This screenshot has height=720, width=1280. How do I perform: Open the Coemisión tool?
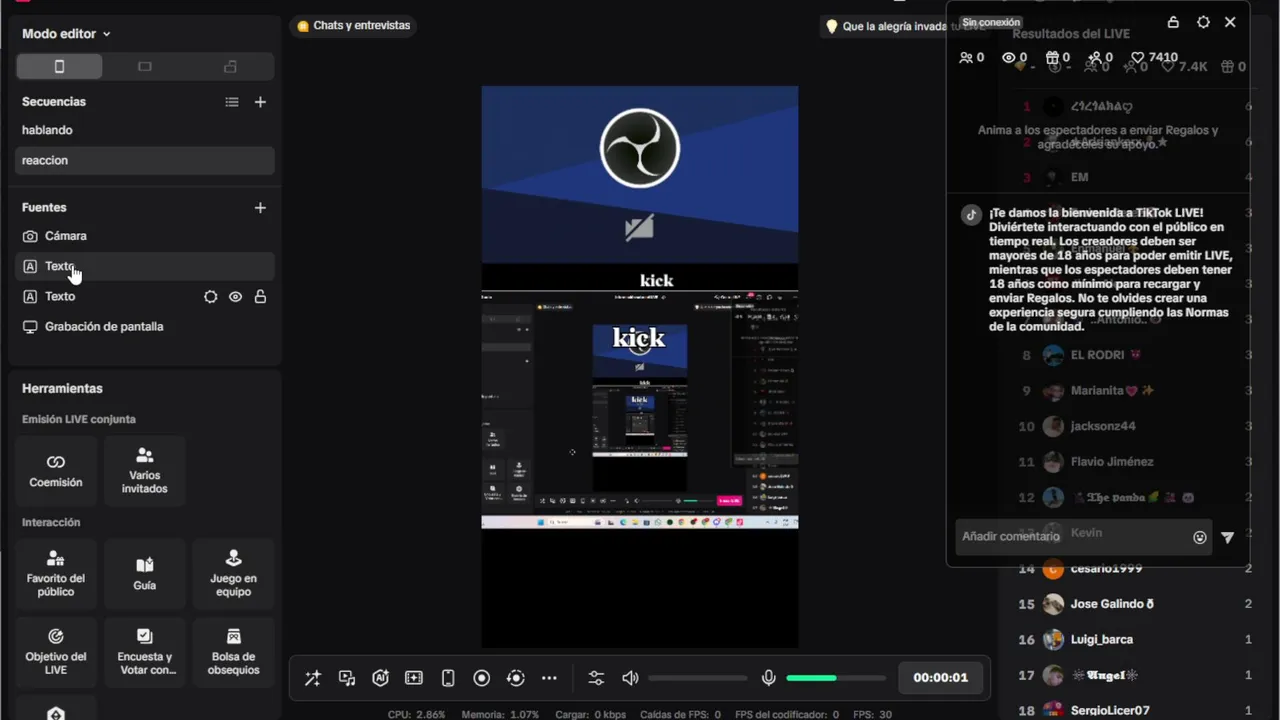point(56,471)
